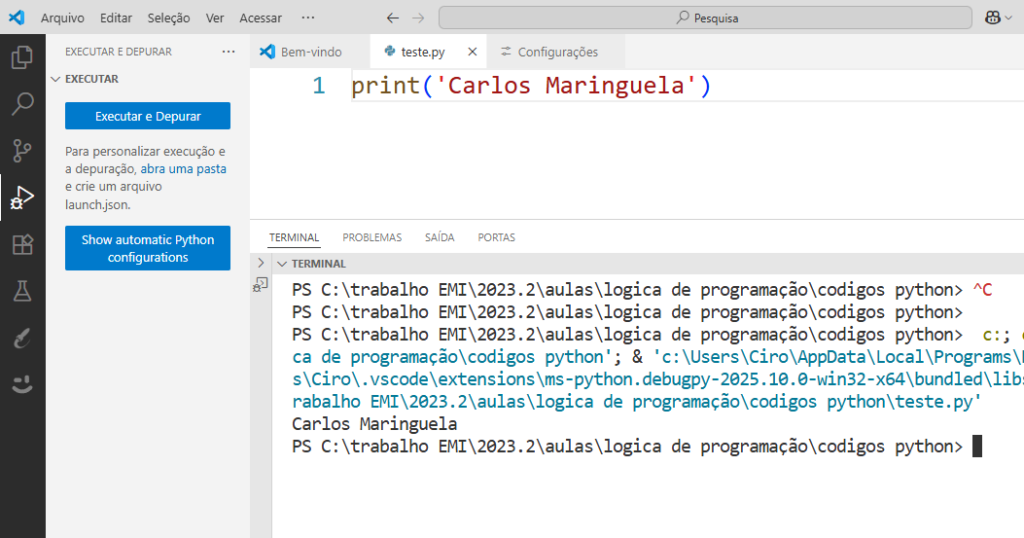Click the Executar e Depurar button
1024x538 pixels.
point(147,116)
